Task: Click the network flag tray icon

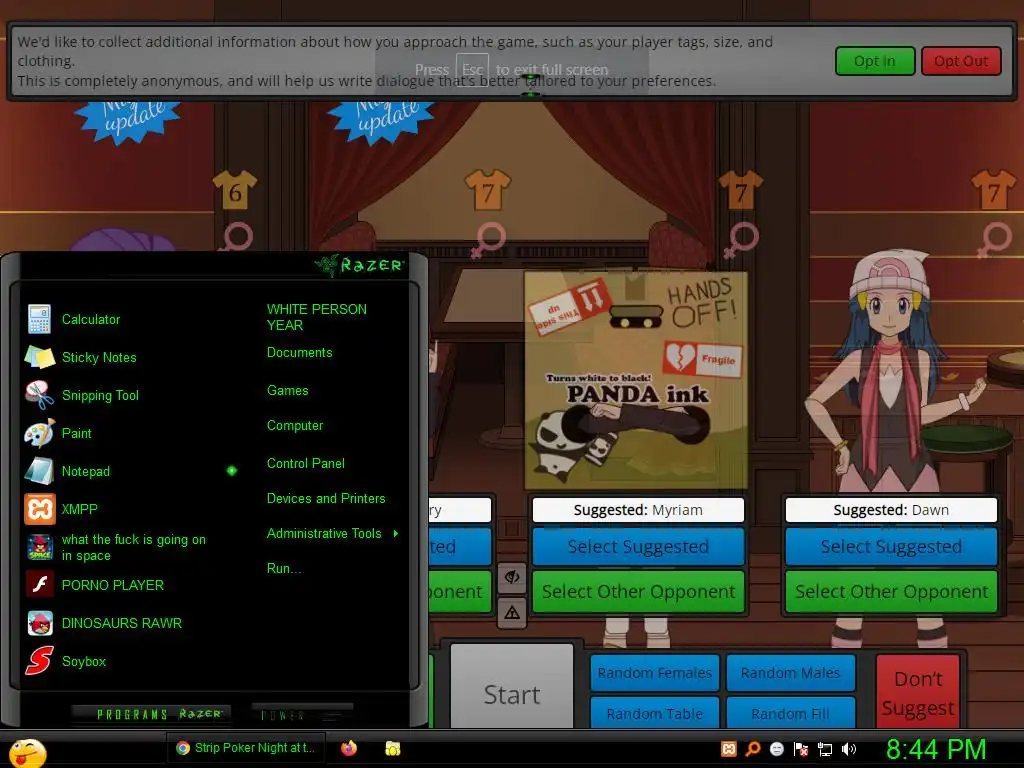Action: click(801, 749)
